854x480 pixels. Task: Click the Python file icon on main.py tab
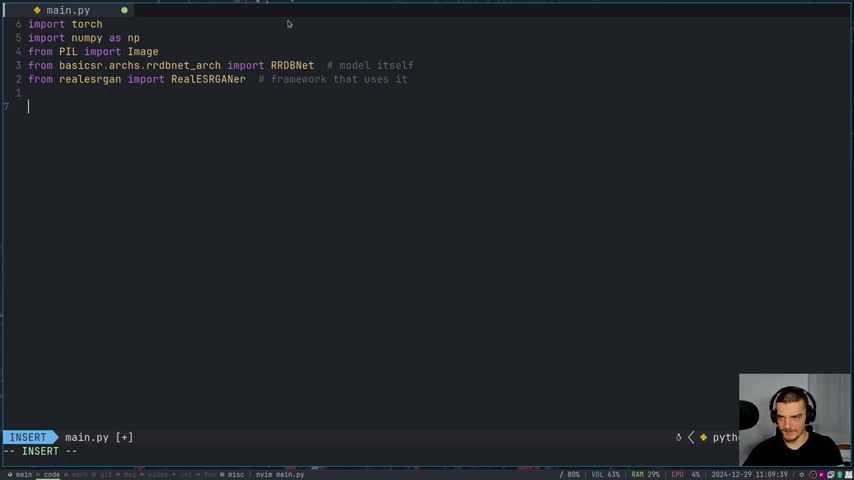tap(37, 10)
